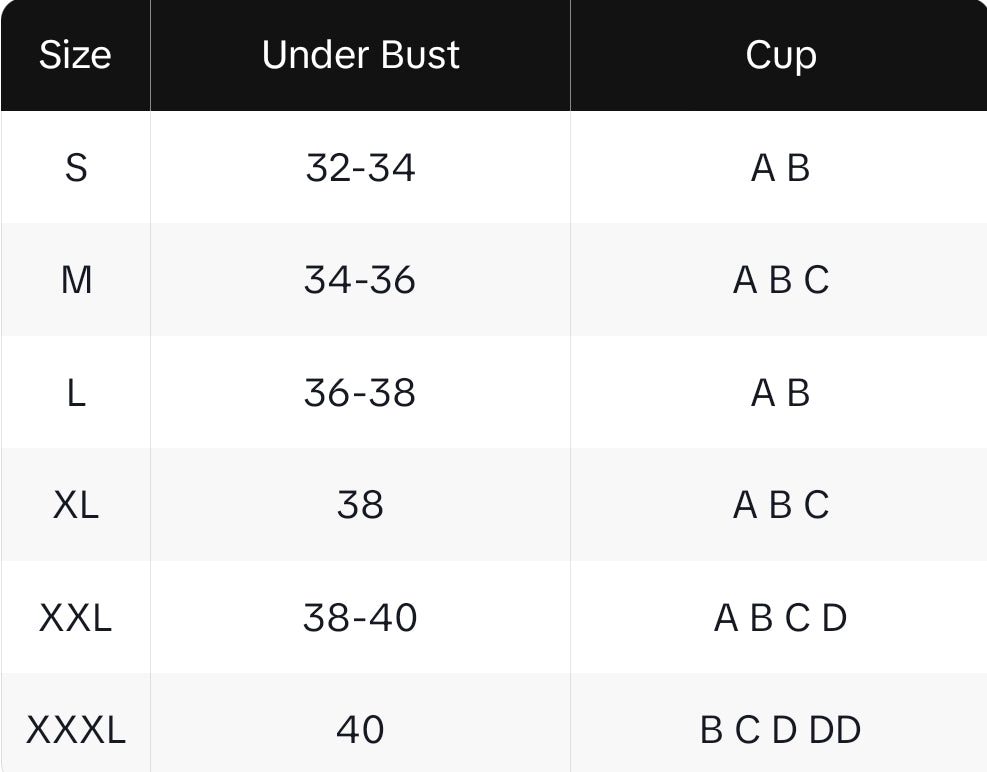987x772 pixels.
Task: Click the A B C cup cell for size M
Action: pyautogui.click(x=780, y=280)
